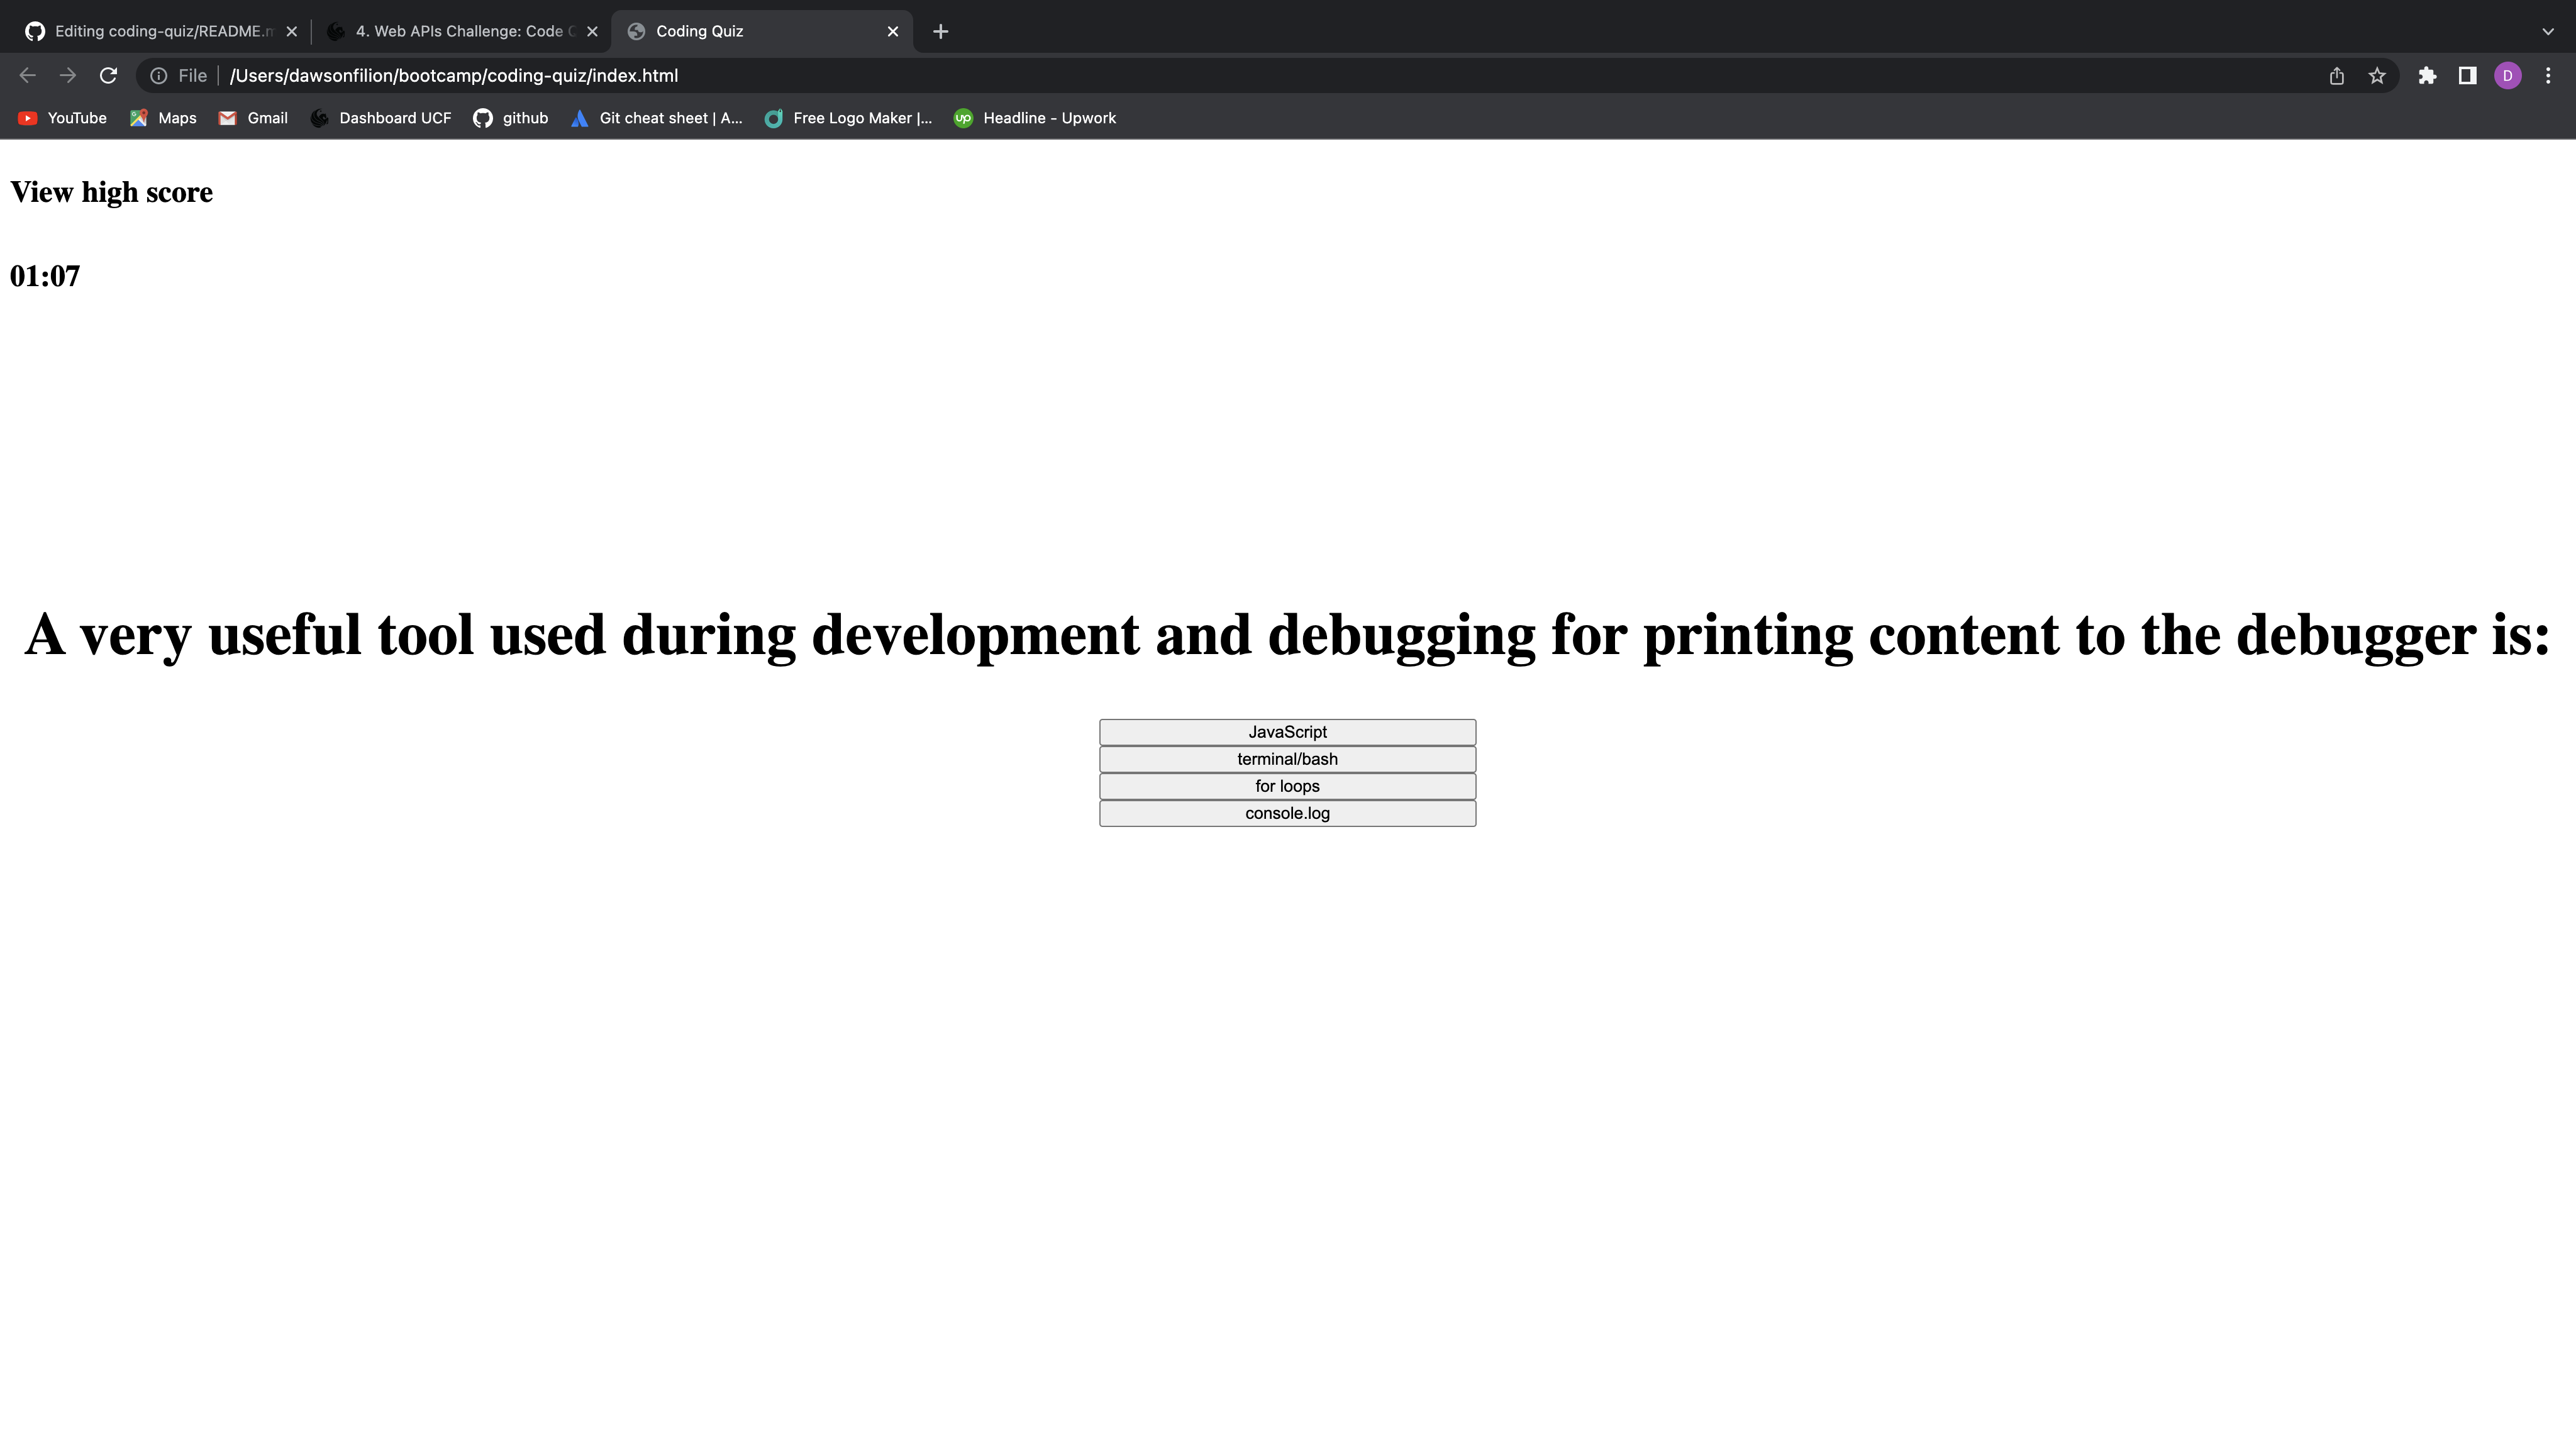This screenshot has width=2576, height=1449.
Task: Open the Dashboard UCF bookmark
Action: point(380,118)
